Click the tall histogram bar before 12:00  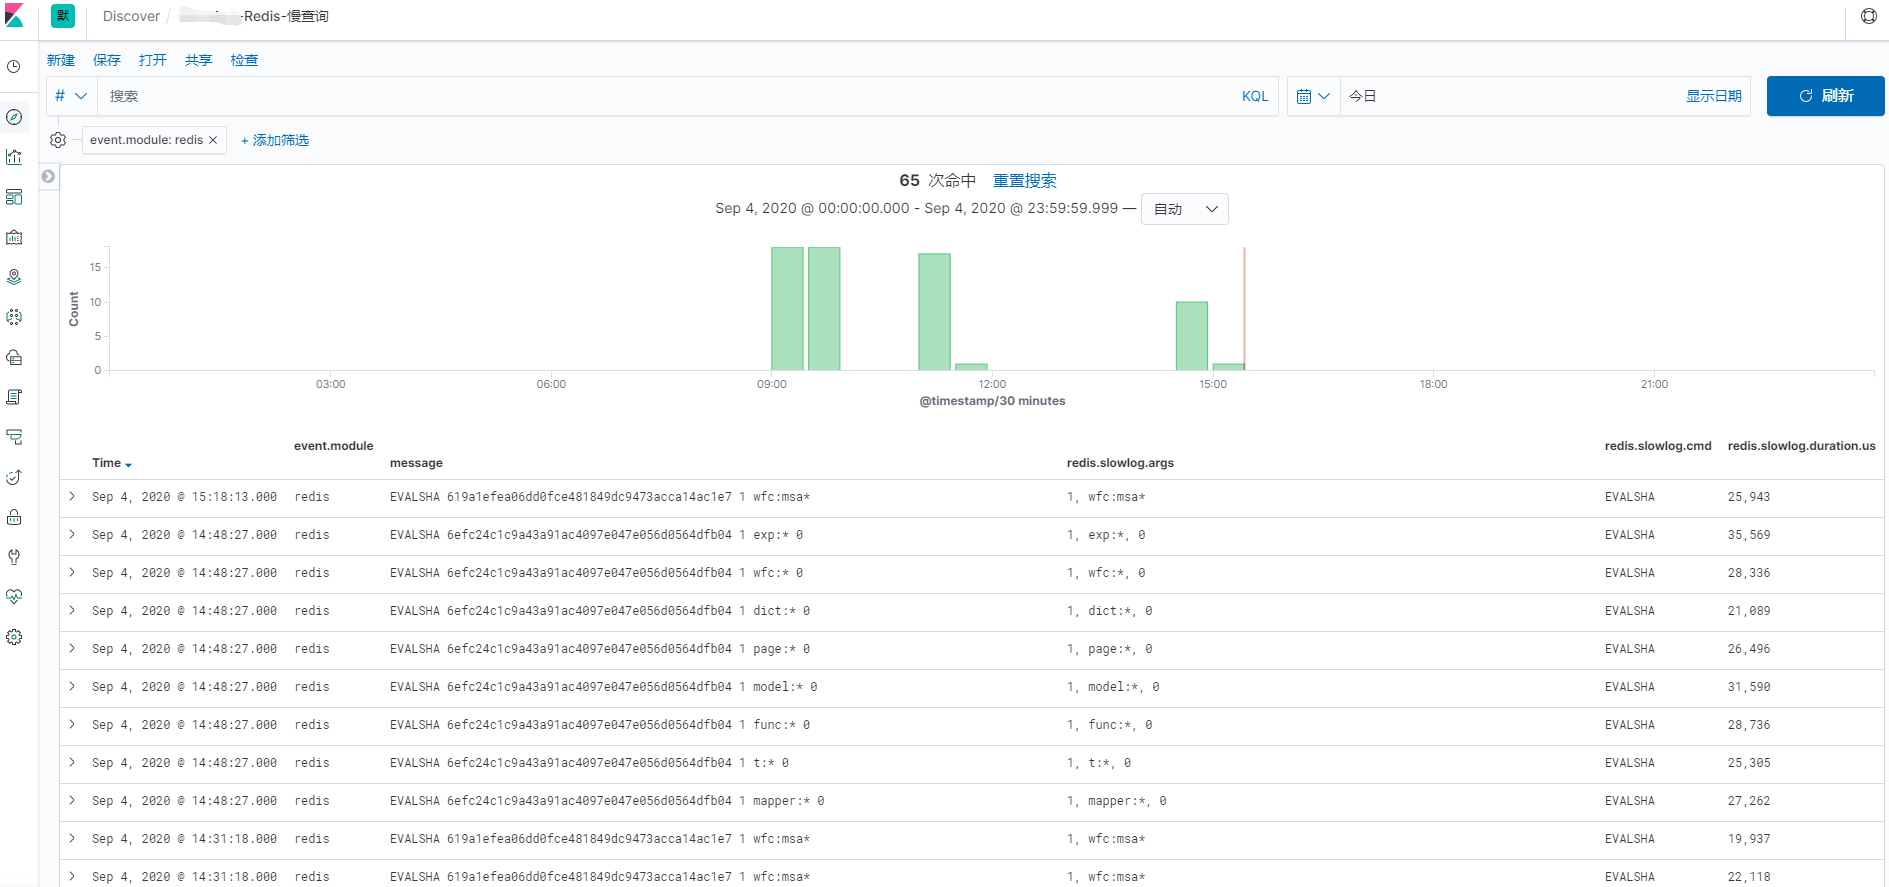[935, 312]
